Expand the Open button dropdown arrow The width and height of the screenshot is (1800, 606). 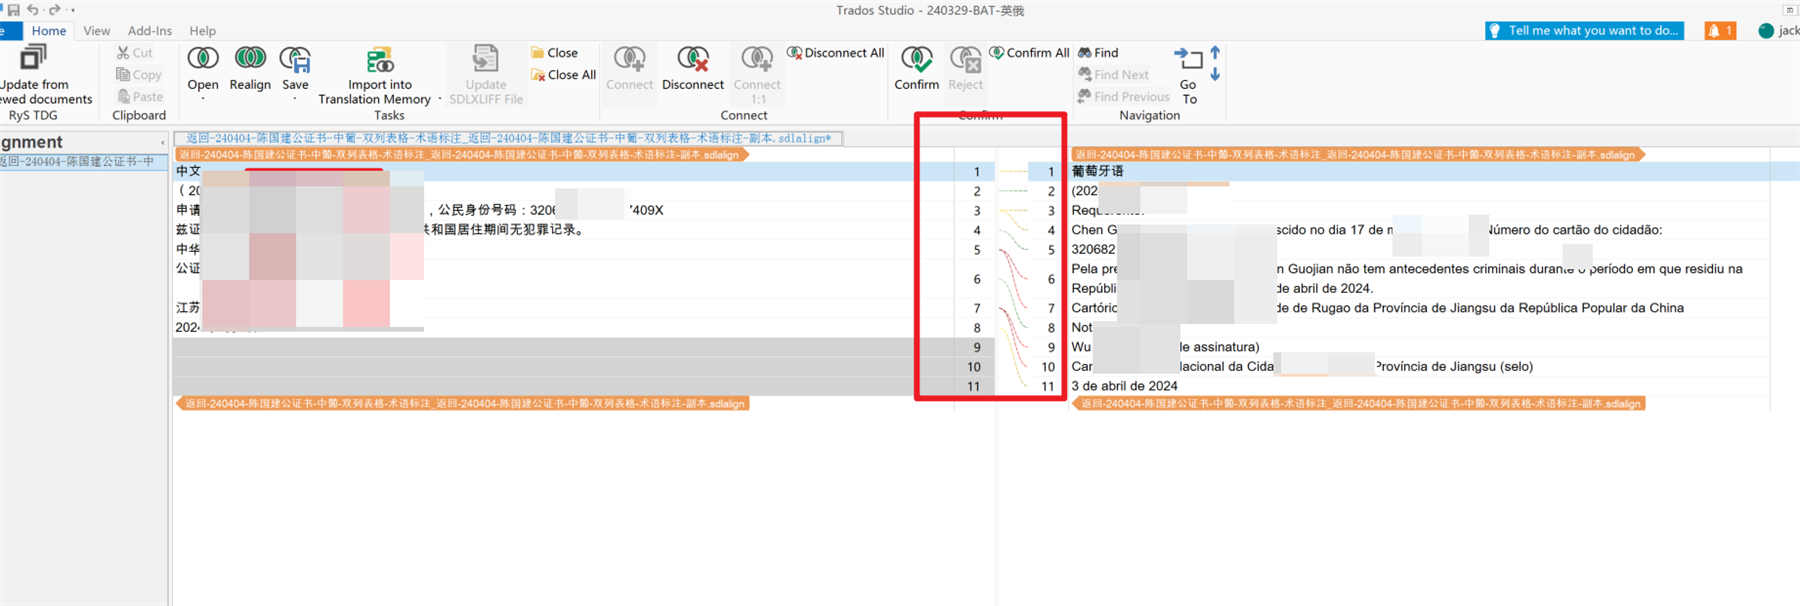click(203, 99)
